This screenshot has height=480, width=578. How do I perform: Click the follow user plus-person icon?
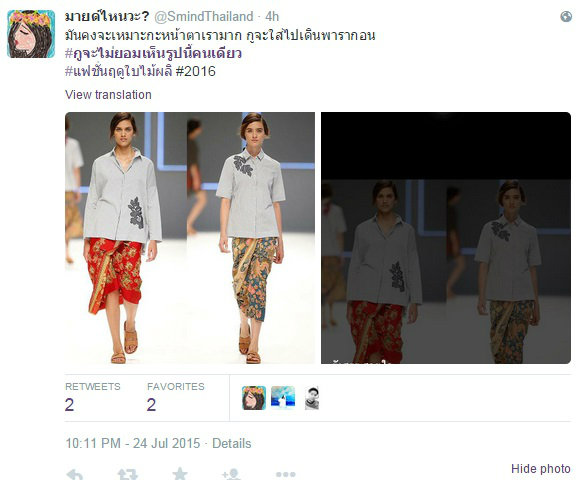(x=231, y=474)
